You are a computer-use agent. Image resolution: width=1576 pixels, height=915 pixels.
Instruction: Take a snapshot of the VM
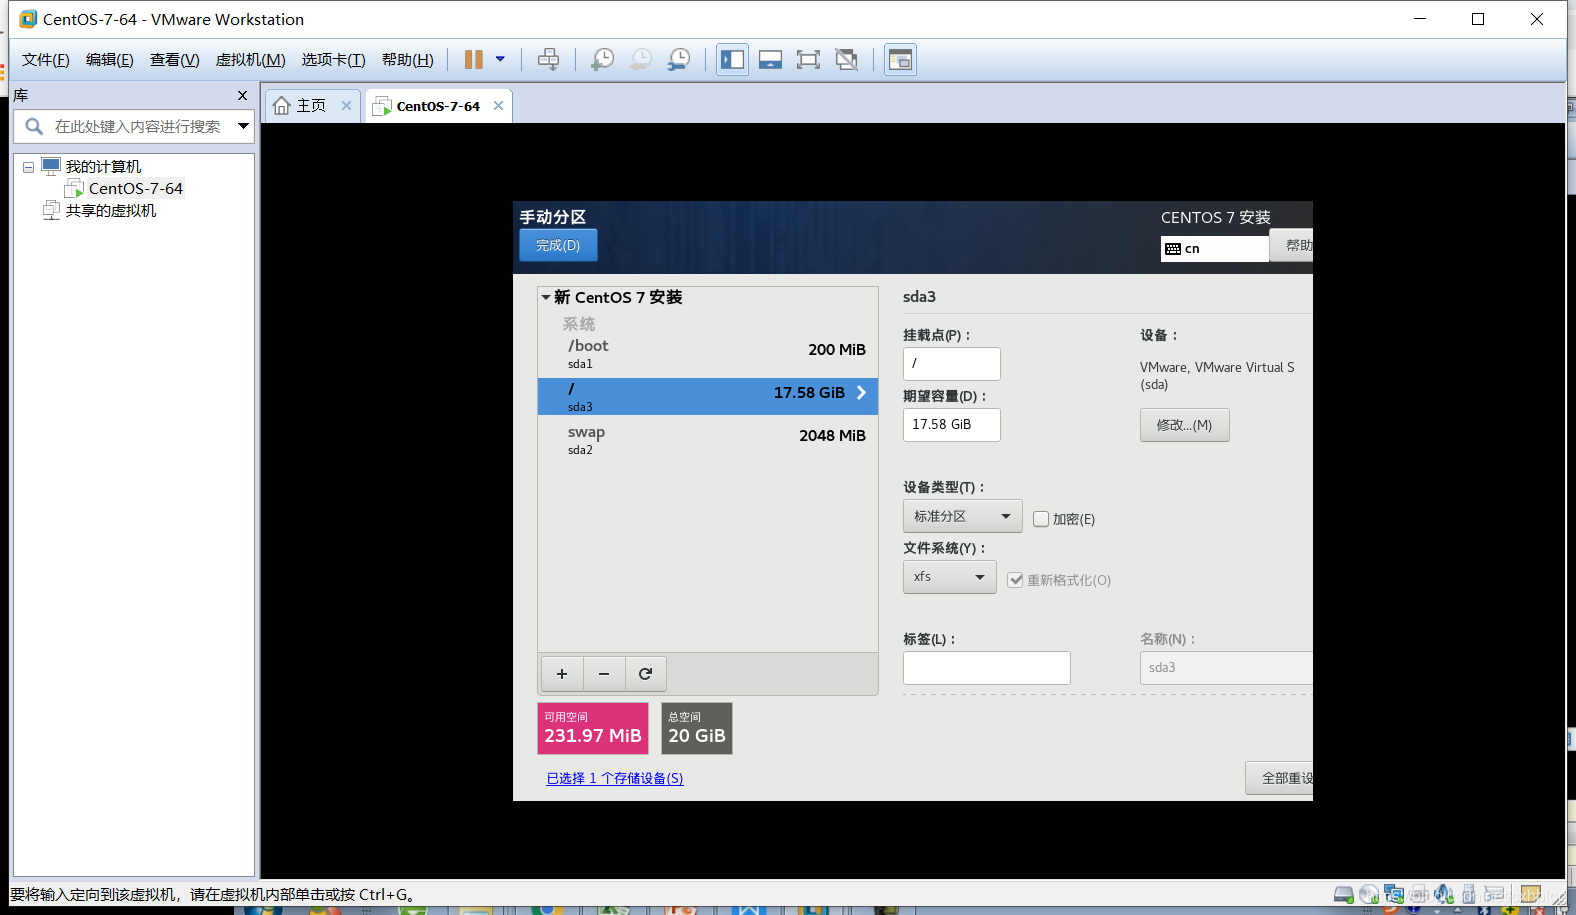pos(602,59)
